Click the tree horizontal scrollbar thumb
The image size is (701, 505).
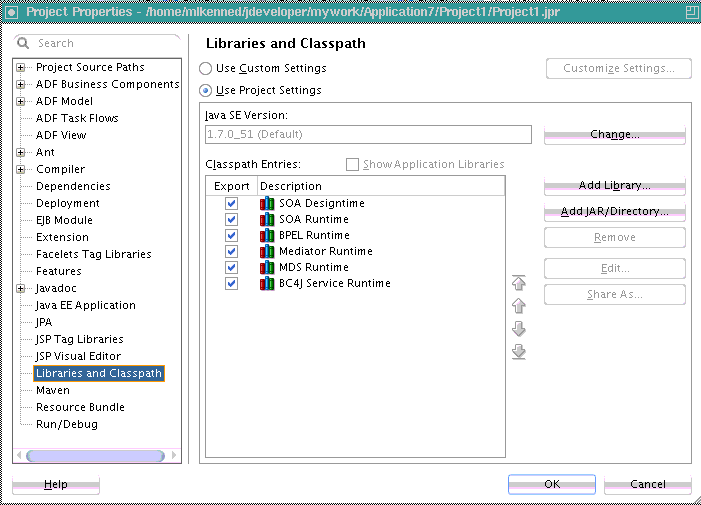click(x=95, y=456)
